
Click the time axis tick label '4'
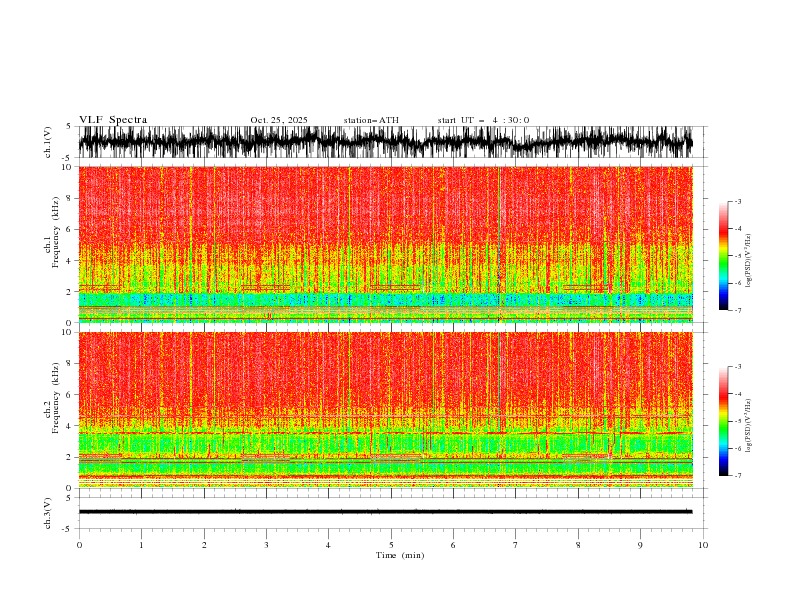[328, 545]
